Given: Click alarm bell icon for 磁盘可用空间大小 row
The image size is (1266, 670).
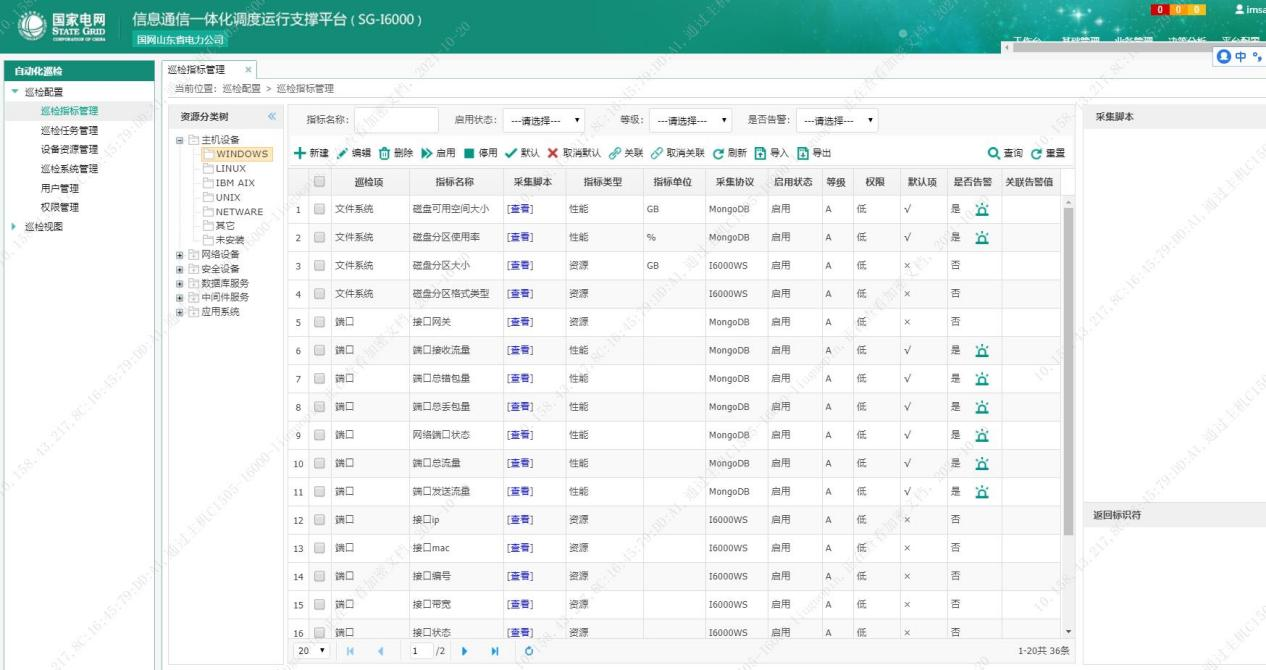Looking at the screenshot, I should (x=981, y=210).
